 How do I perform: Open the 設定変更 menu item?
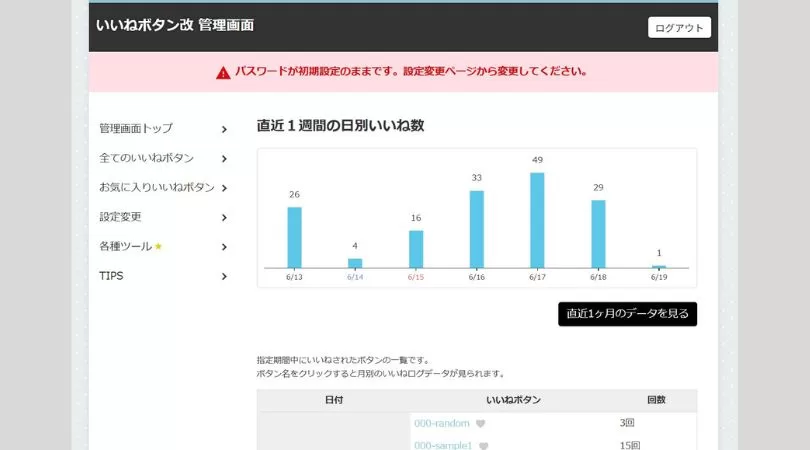click(120, 217)
